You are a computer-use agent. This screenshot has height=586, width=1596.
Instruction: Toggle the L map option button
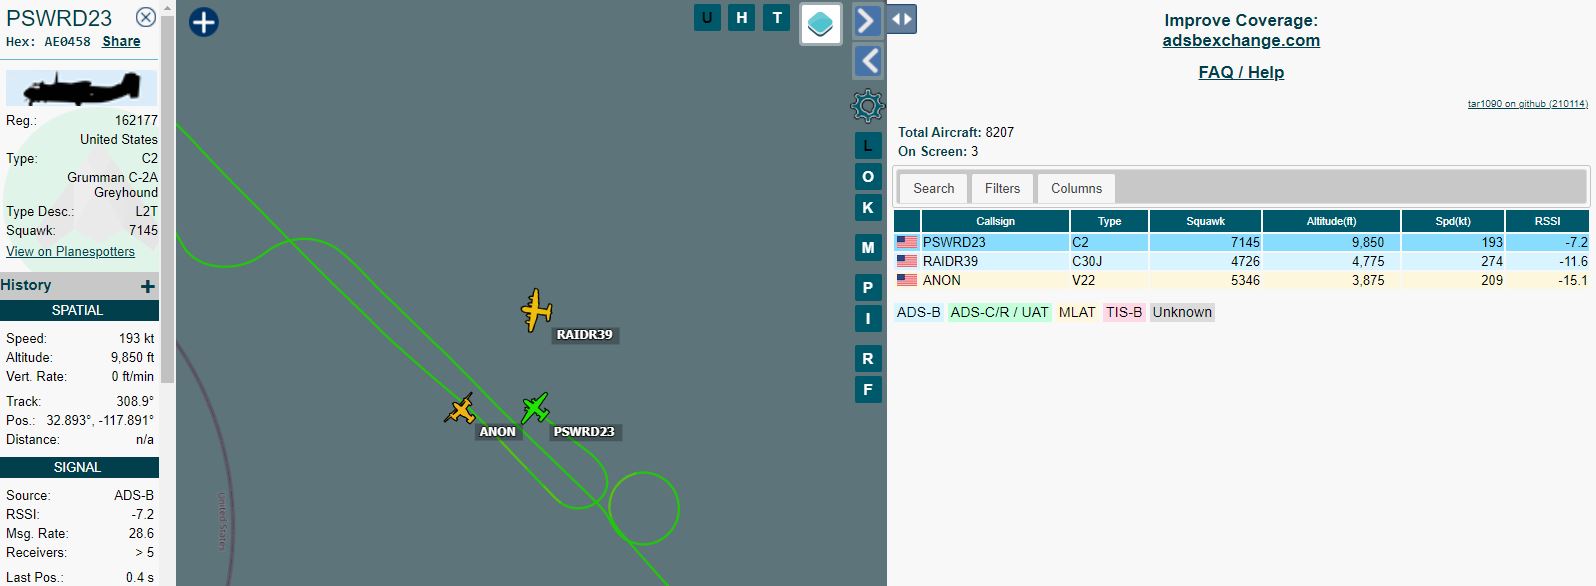(867, 145)
